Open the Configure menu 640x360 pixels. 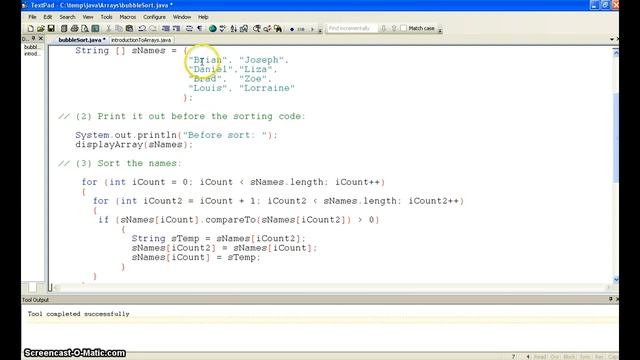tap(154, 17)
